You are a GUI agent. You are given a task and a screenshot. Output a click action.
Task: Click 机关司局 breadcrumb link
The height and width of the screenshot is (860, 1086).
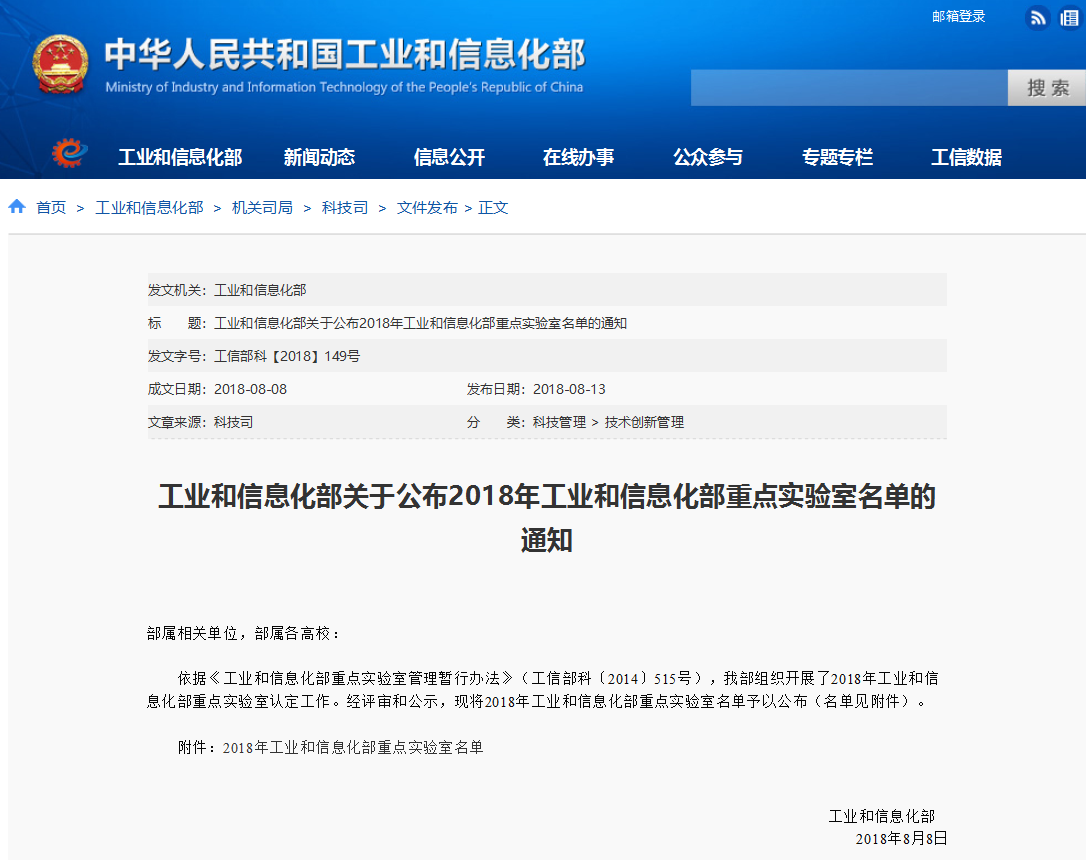(262, 208)
